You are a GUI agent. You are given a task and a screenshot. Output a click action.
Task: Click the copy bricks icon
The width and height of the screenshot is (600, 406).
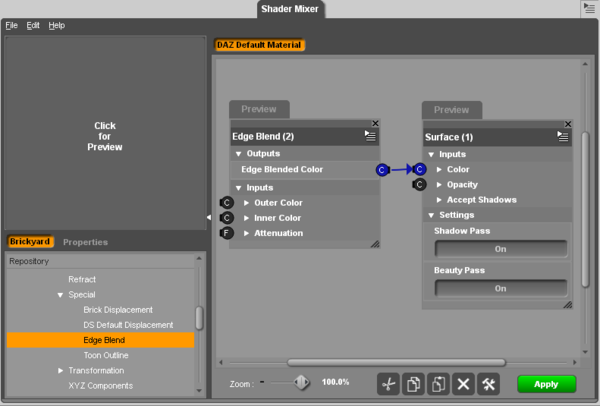[413, 384]
